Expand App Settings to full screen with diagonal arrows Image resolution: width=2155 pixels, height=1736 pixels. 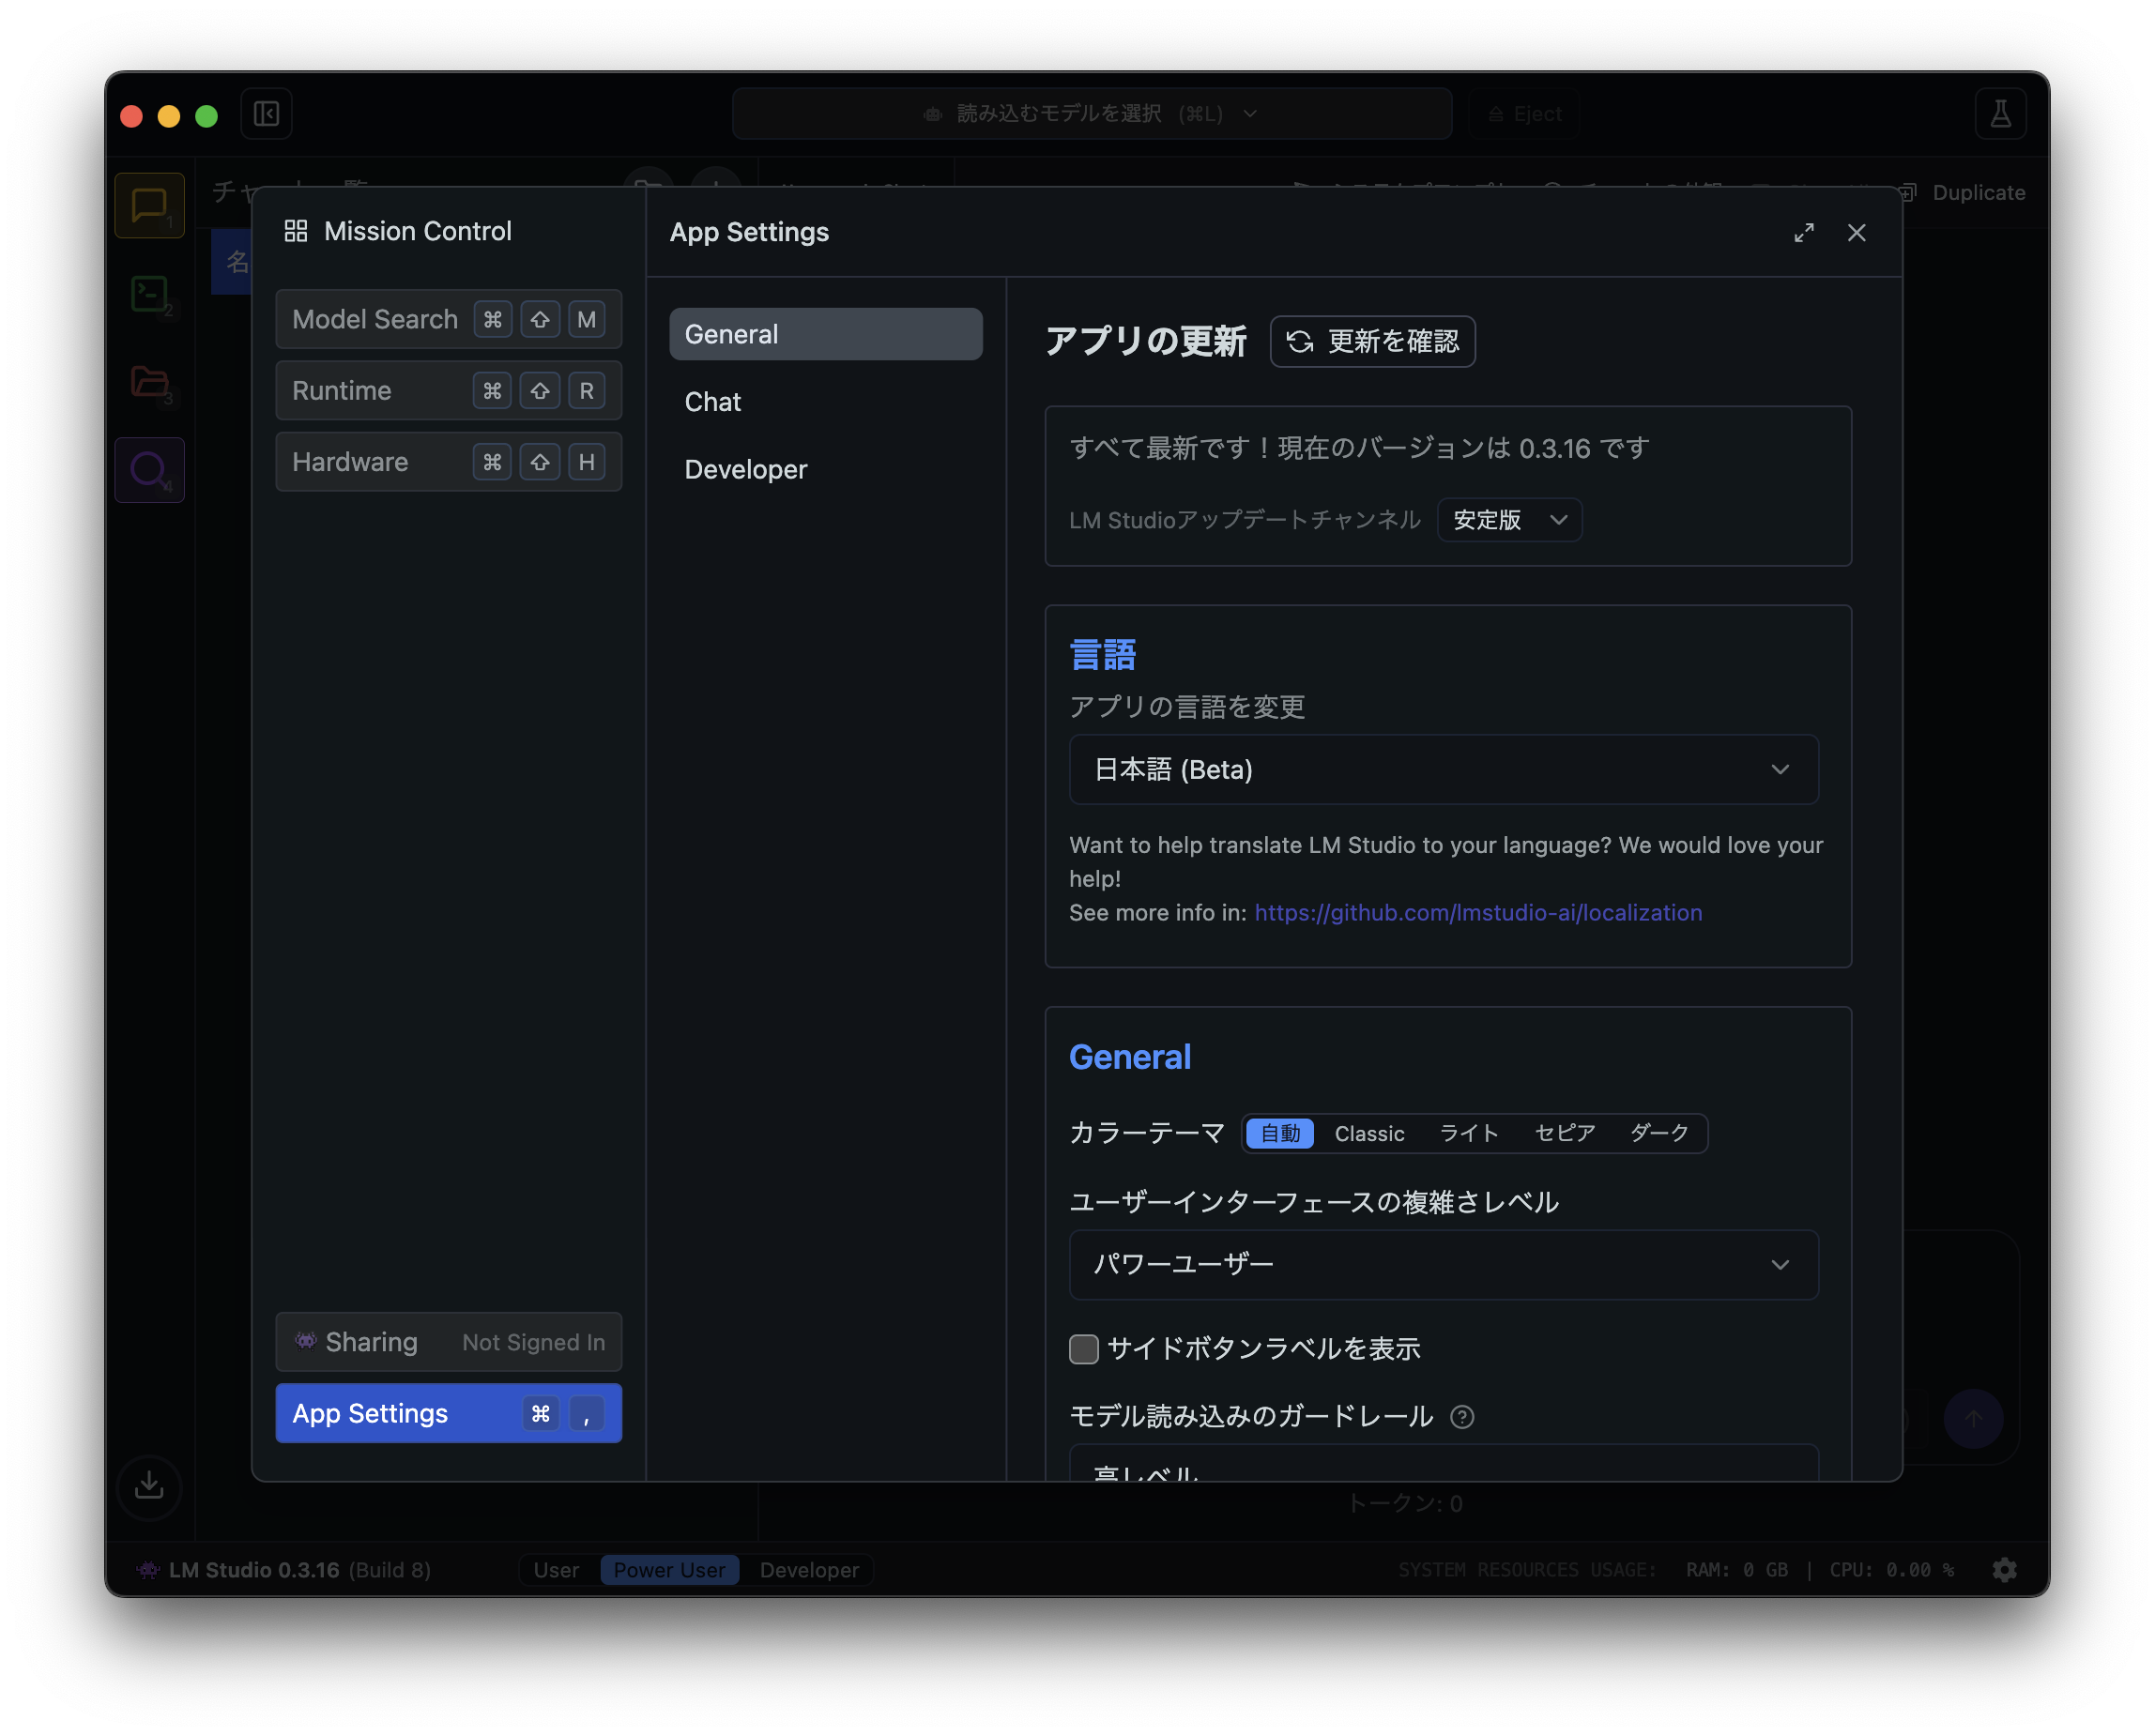(1803, 232)
